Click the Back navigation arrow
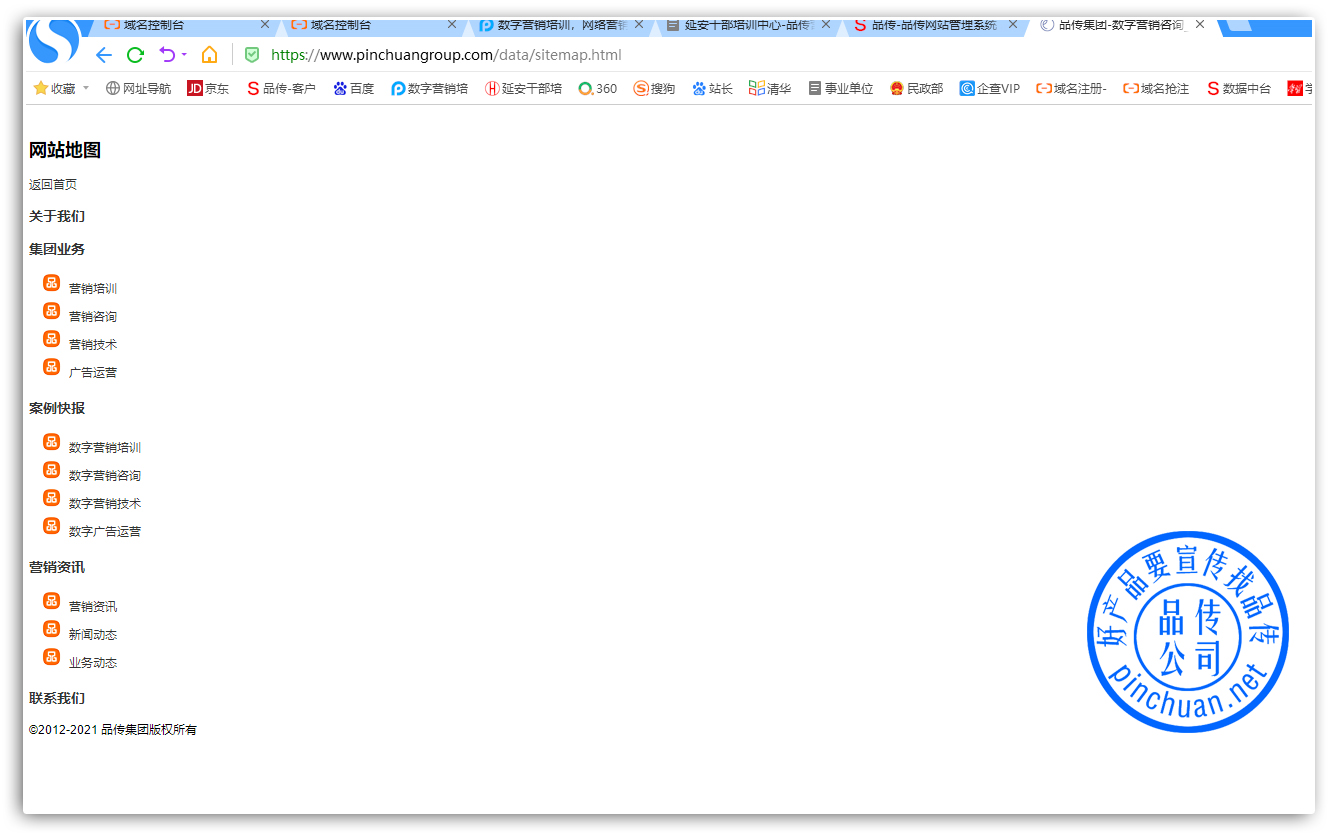Screen dimensions: 1343x833 coord(103,55)
